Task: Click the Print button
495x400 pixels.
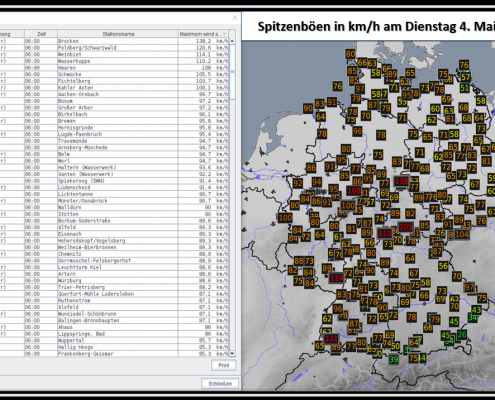Action: point(223,365)
